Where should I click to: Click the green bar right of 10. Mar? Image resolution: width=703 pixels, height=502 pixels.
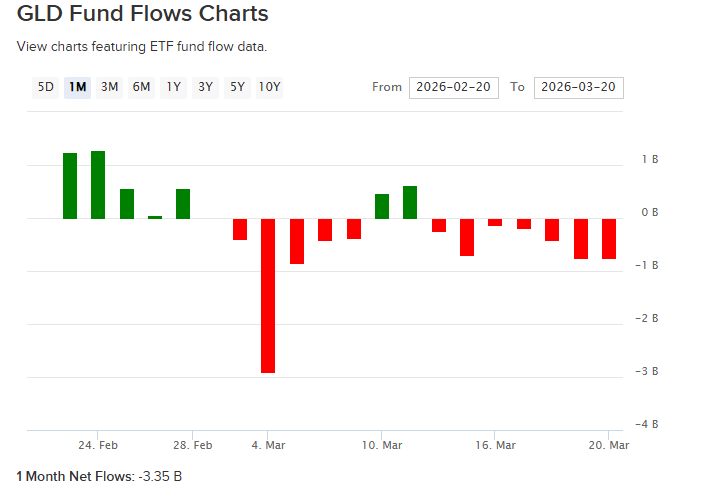pos(410,202)
